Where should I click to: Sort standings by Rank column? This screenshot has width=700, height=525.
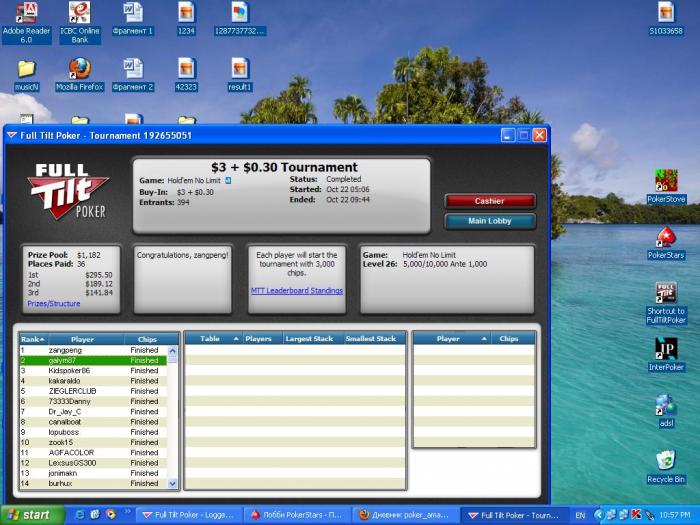tap(33, 339)
